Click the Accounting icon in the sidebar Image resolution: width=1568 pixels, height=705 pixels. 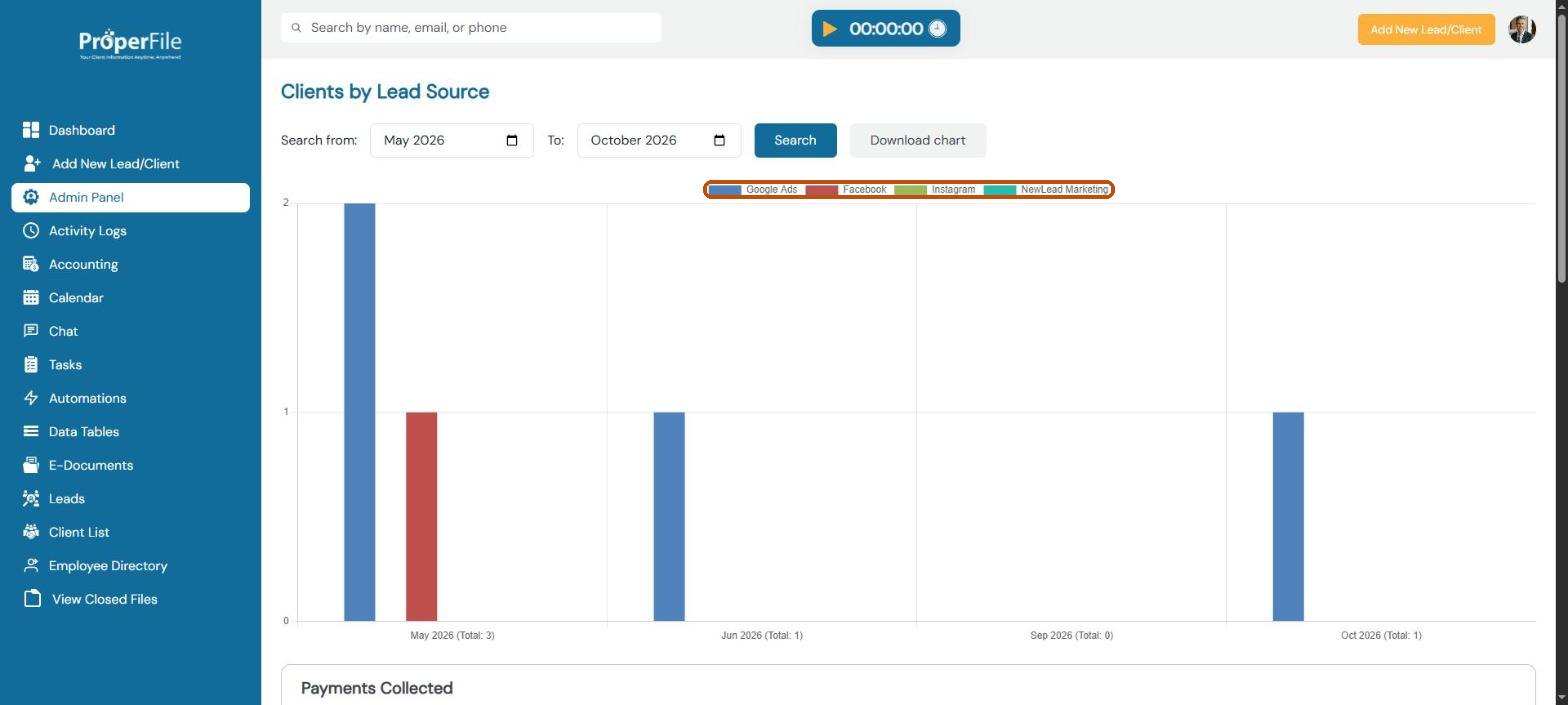coord(31,264)
